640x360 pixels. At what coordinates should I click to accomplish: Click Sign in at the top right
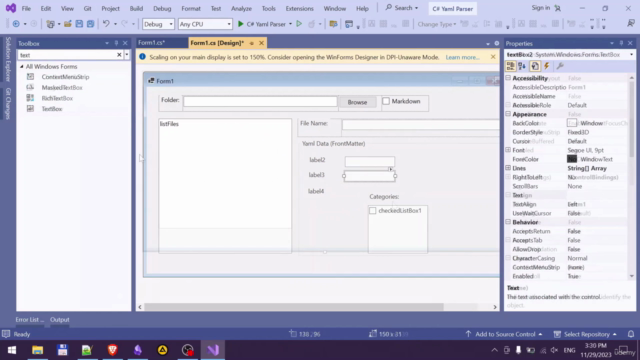(541, 8)
